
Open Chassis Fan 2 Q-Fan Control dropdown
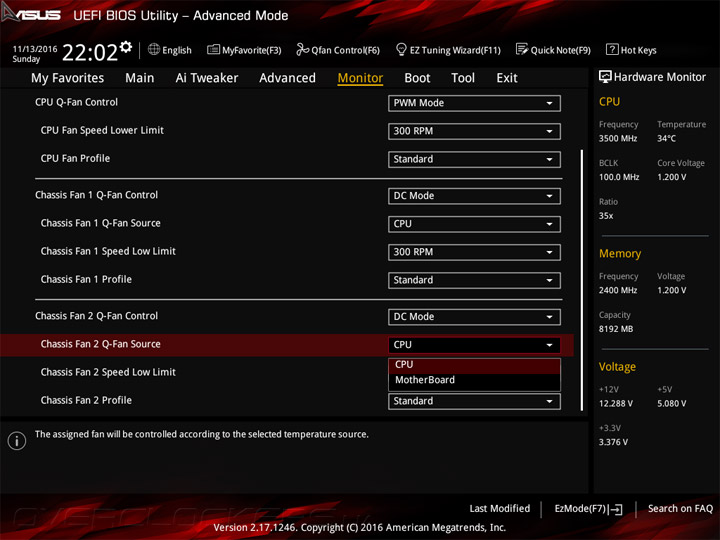coord(474,317)
